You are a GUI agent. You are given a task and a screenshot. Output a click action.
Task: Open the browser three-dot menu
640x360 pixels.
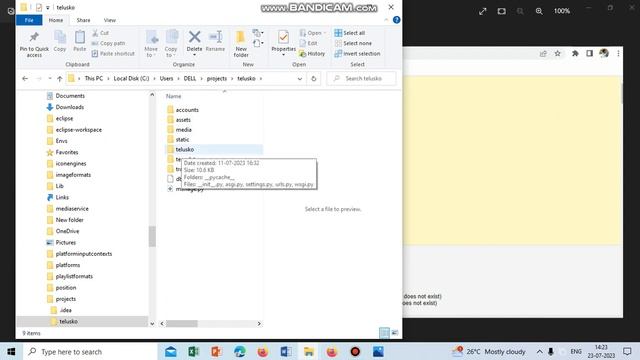coord(618,53)
